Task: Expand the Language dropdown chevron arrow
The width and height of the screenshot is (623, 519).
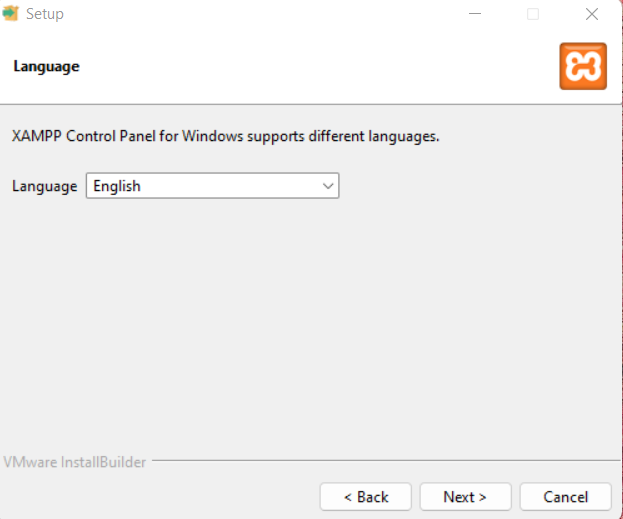Action: (328, 186)
